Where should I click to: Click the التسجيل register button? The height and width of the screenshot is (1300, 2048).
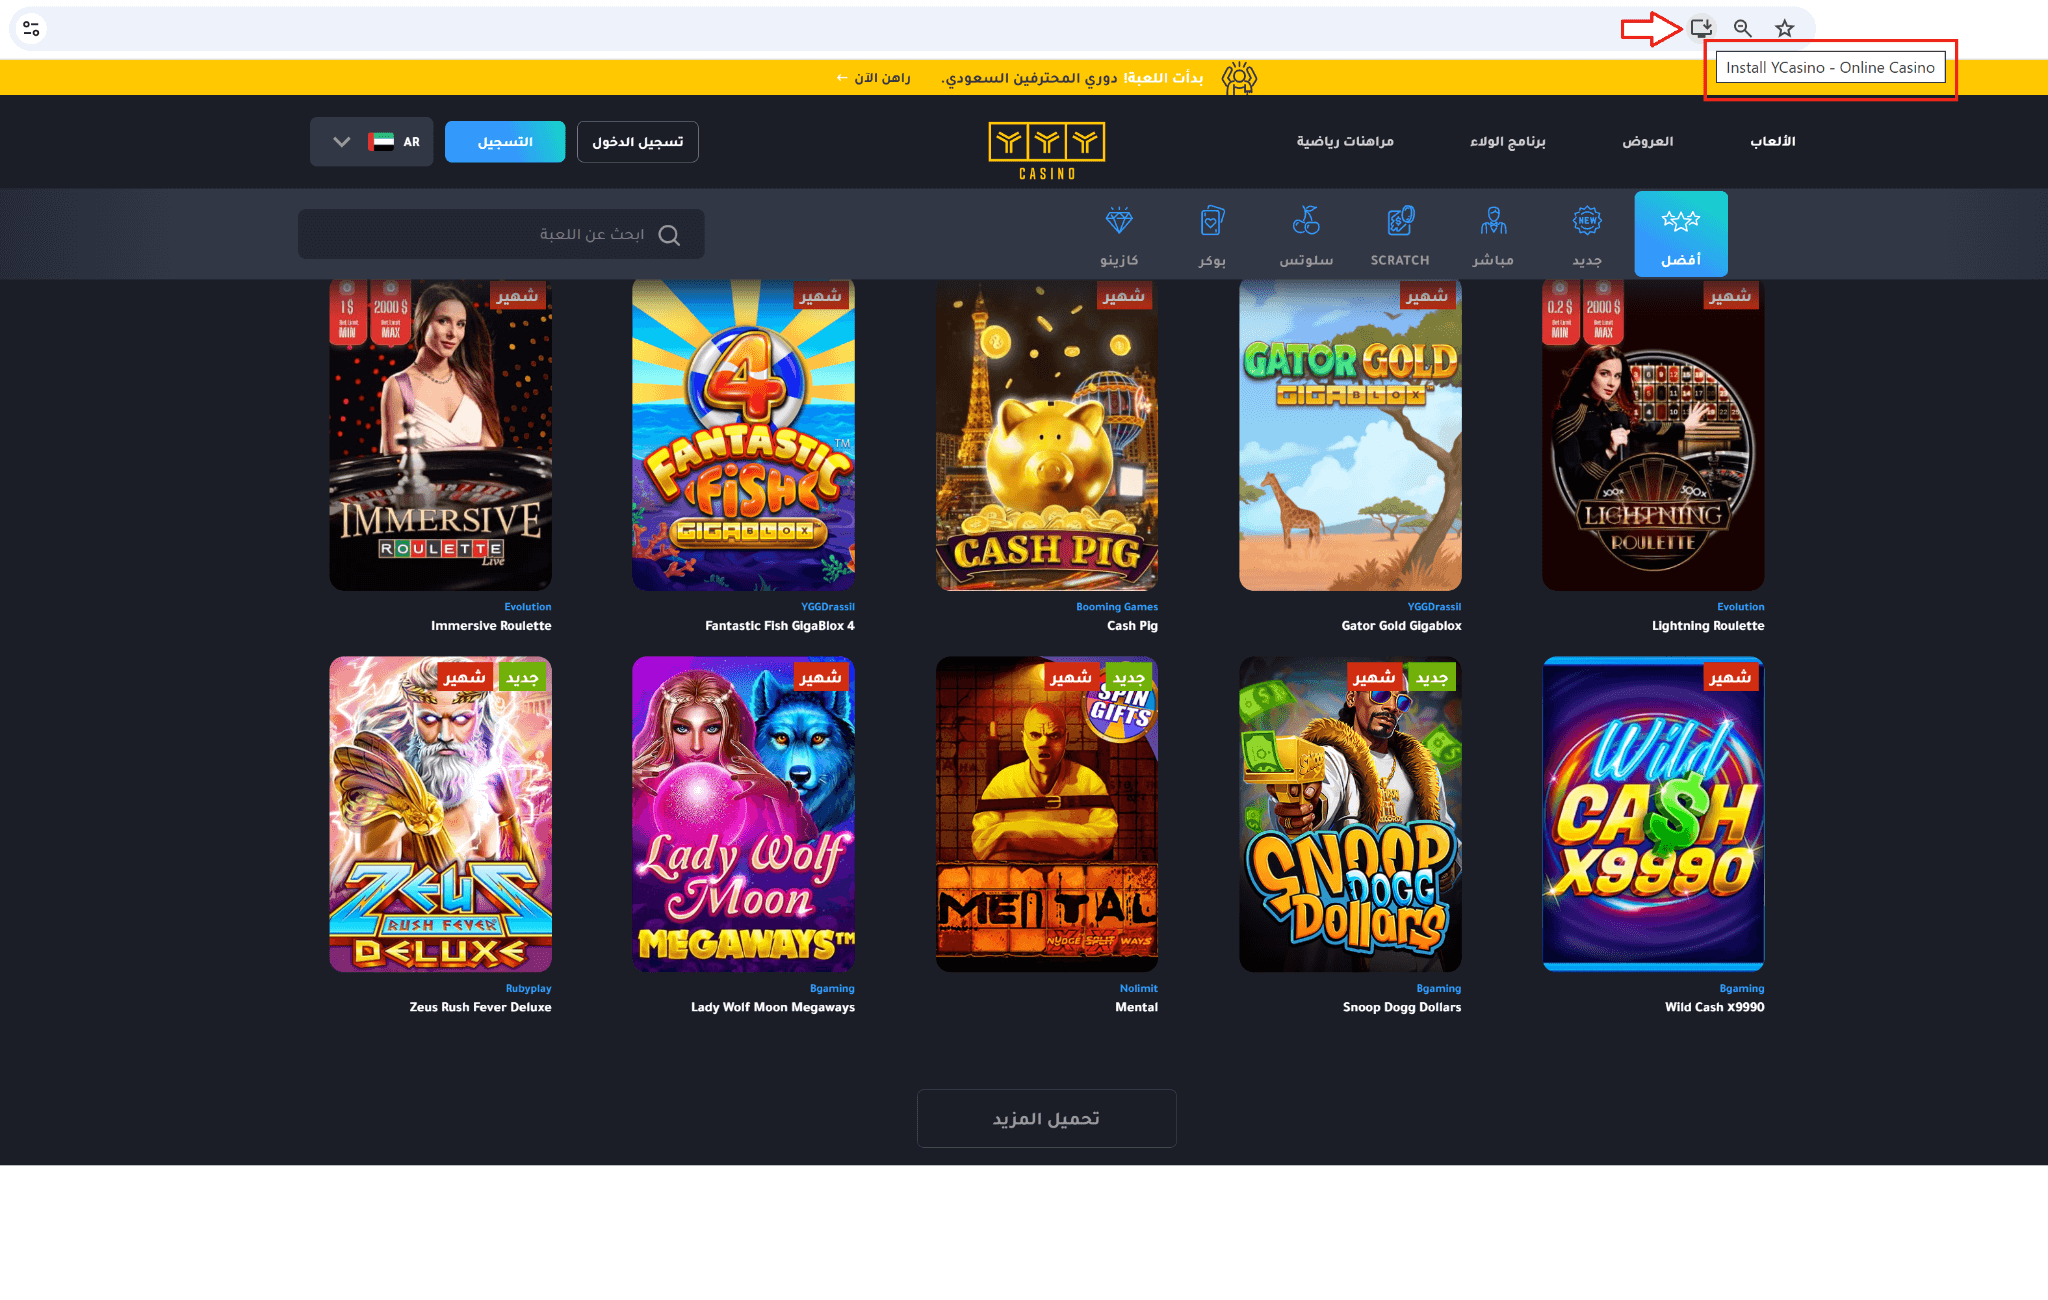505,142
